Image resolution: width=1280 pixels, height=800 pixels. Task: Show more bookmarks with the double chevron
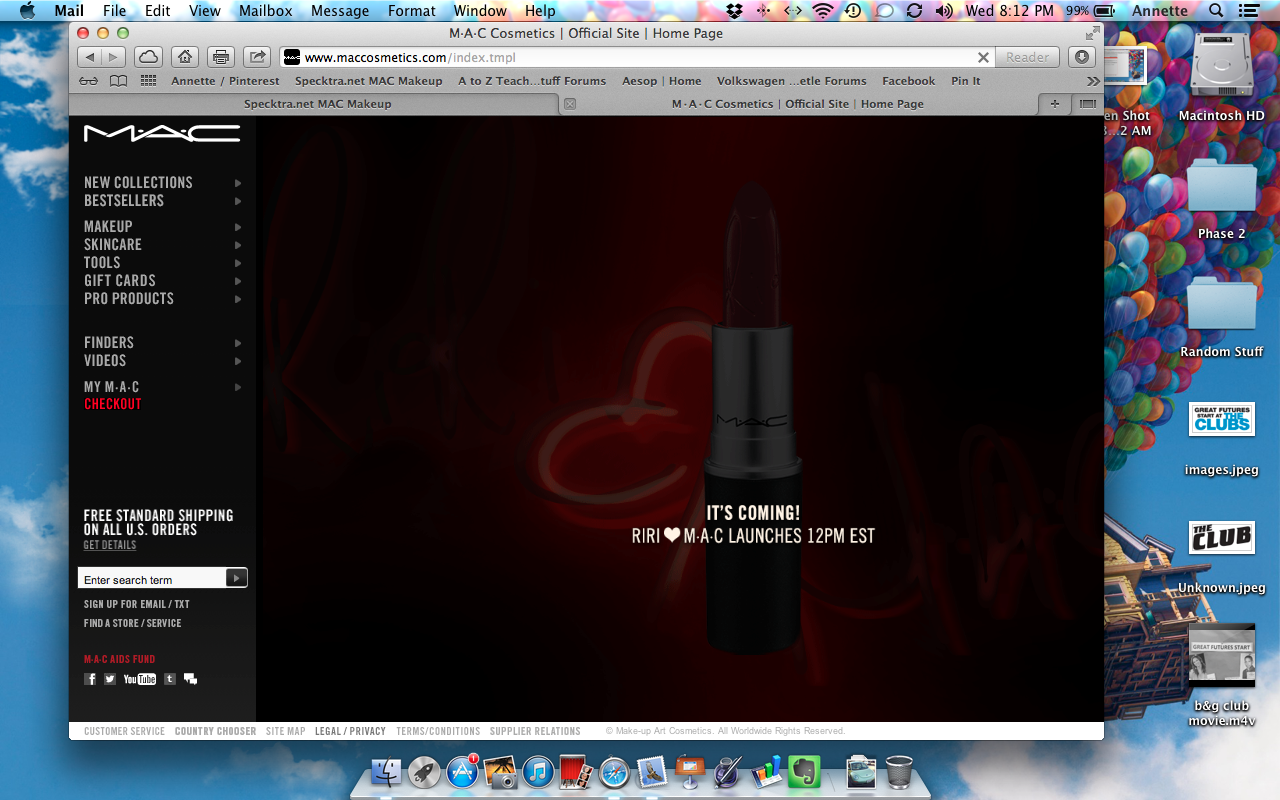[1092, 81]
